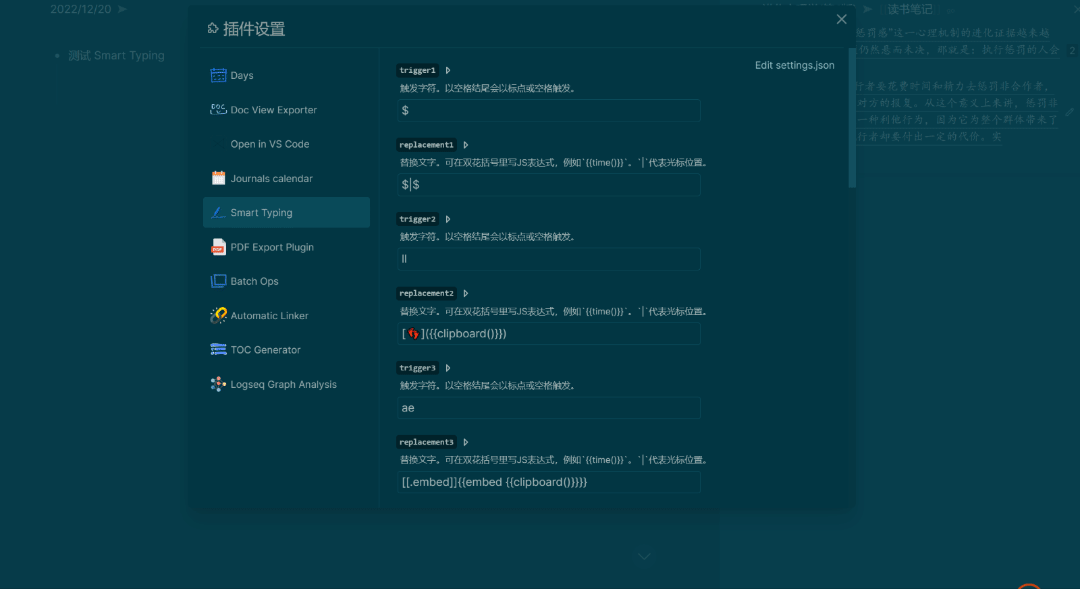Select the Automatic Linker lightning icon
This screenshot has height=589, width=1080.
tap(218, 315)
